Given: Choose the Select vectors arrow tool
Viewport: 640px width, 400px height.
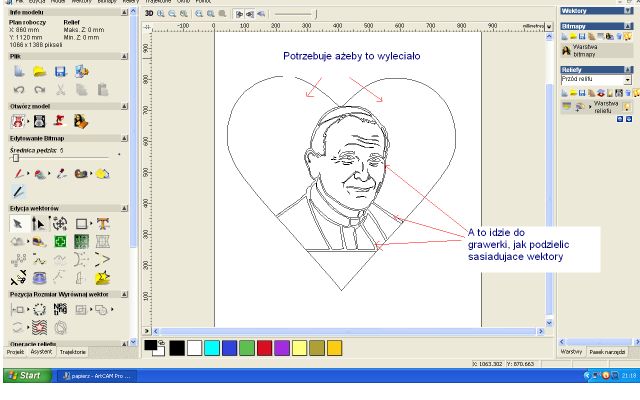Looking at the screenshot, I should coord(18,224).
